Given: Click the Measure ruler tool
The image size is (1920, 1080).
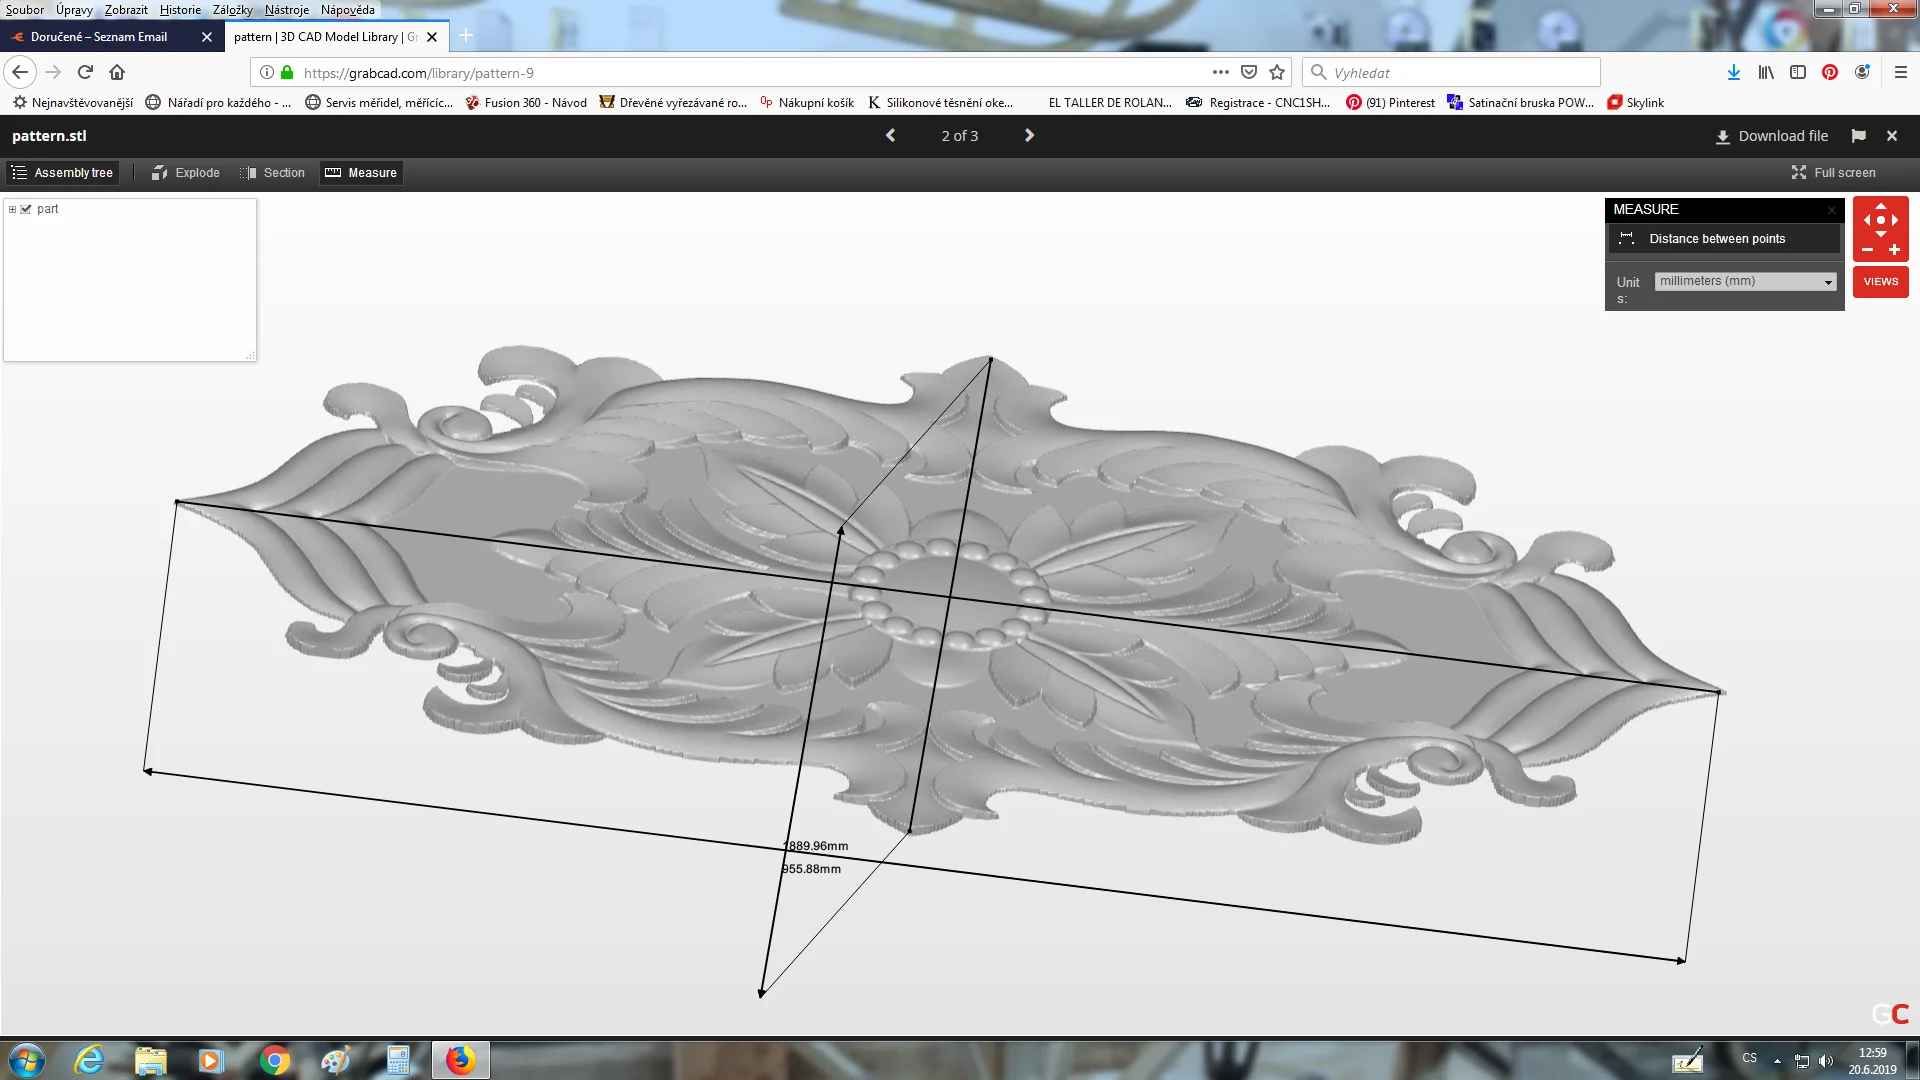Looking at the screenshot, I should [361, 173].
